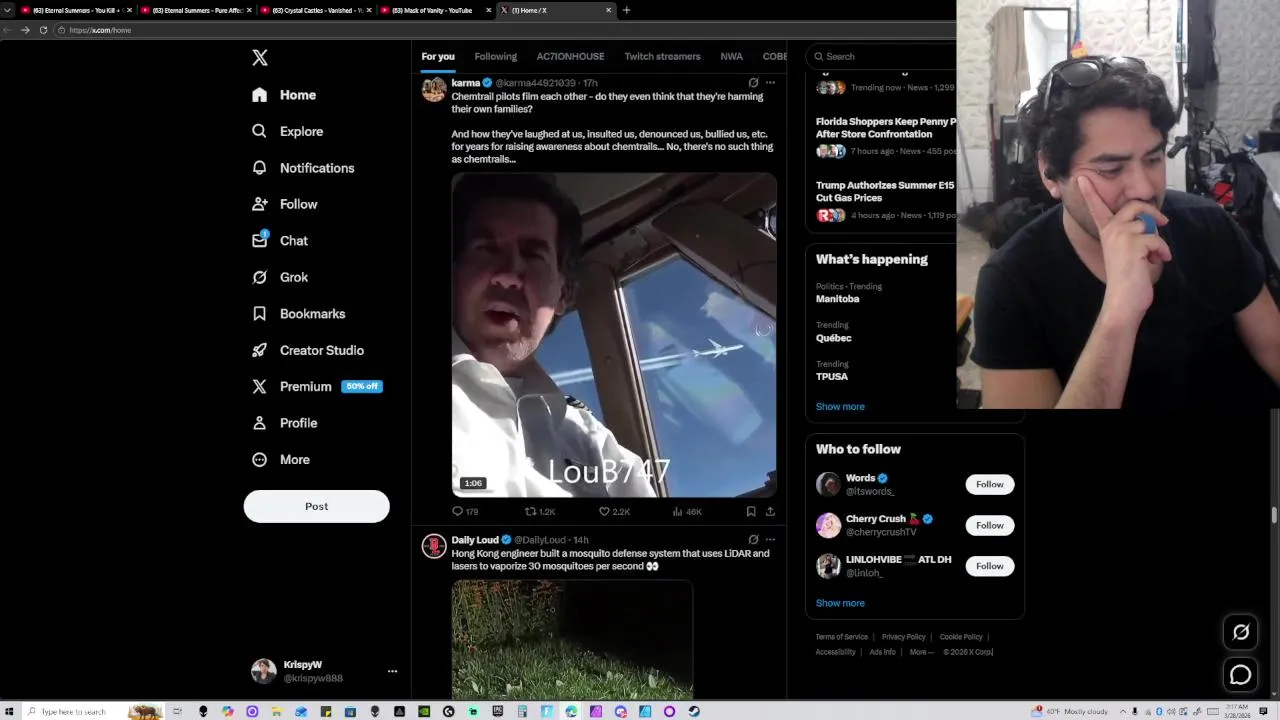Open Steam from the taskbar
The image size is (1280, 720).
tap(694, 711)
